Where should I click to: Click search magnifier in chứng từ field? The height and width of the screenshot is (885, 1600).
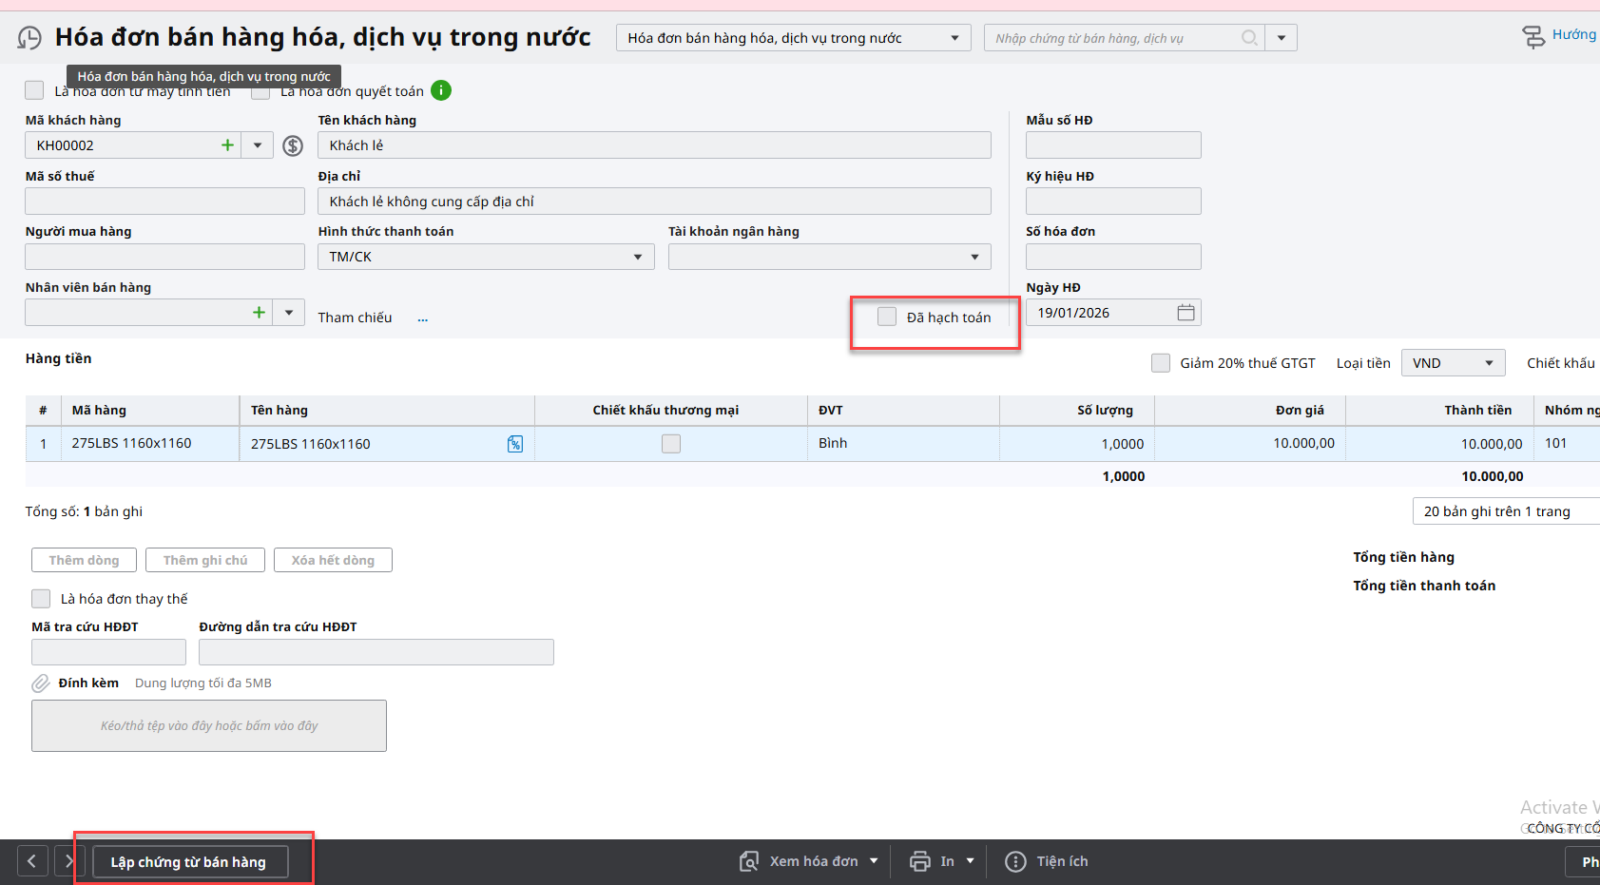pos(1249,38)
